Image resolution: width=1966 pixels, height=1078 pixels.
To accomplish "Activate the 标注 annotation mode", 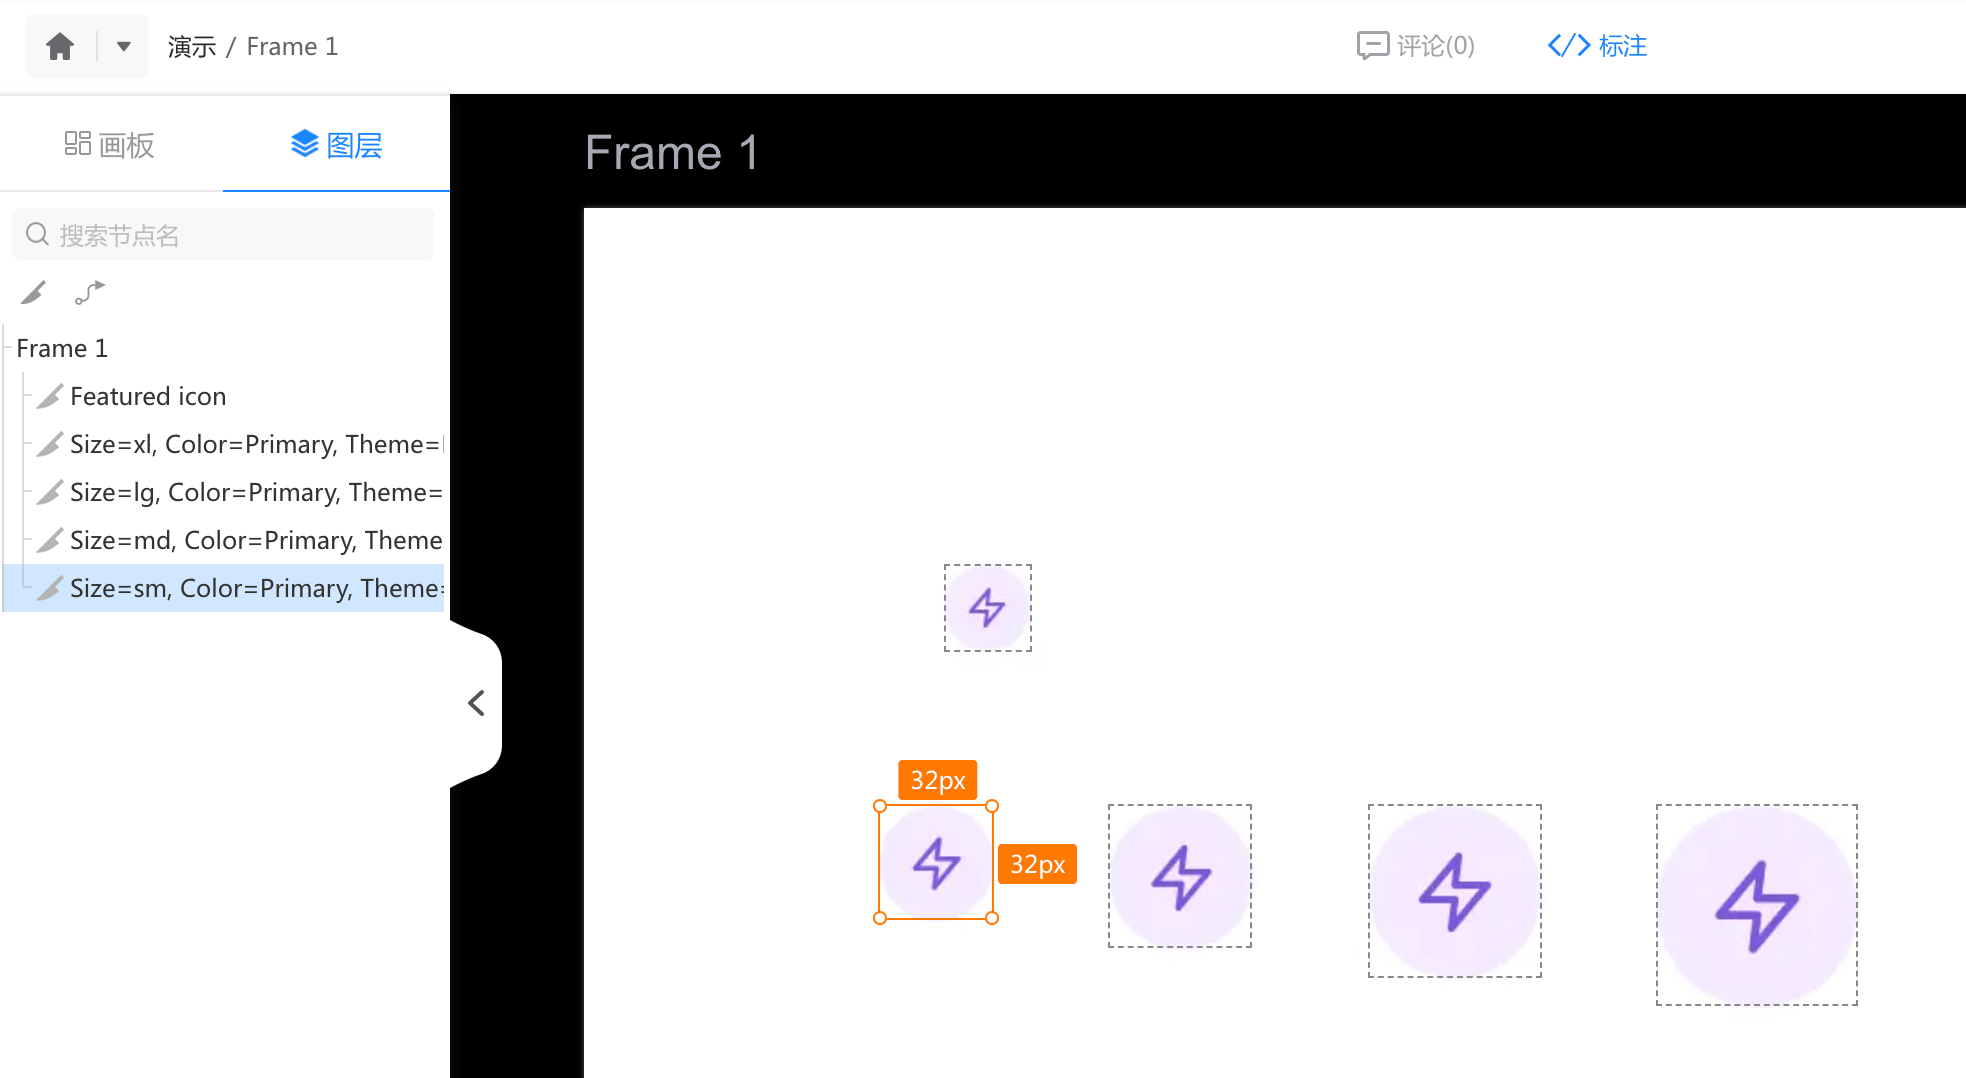I will pos(1597,46).
